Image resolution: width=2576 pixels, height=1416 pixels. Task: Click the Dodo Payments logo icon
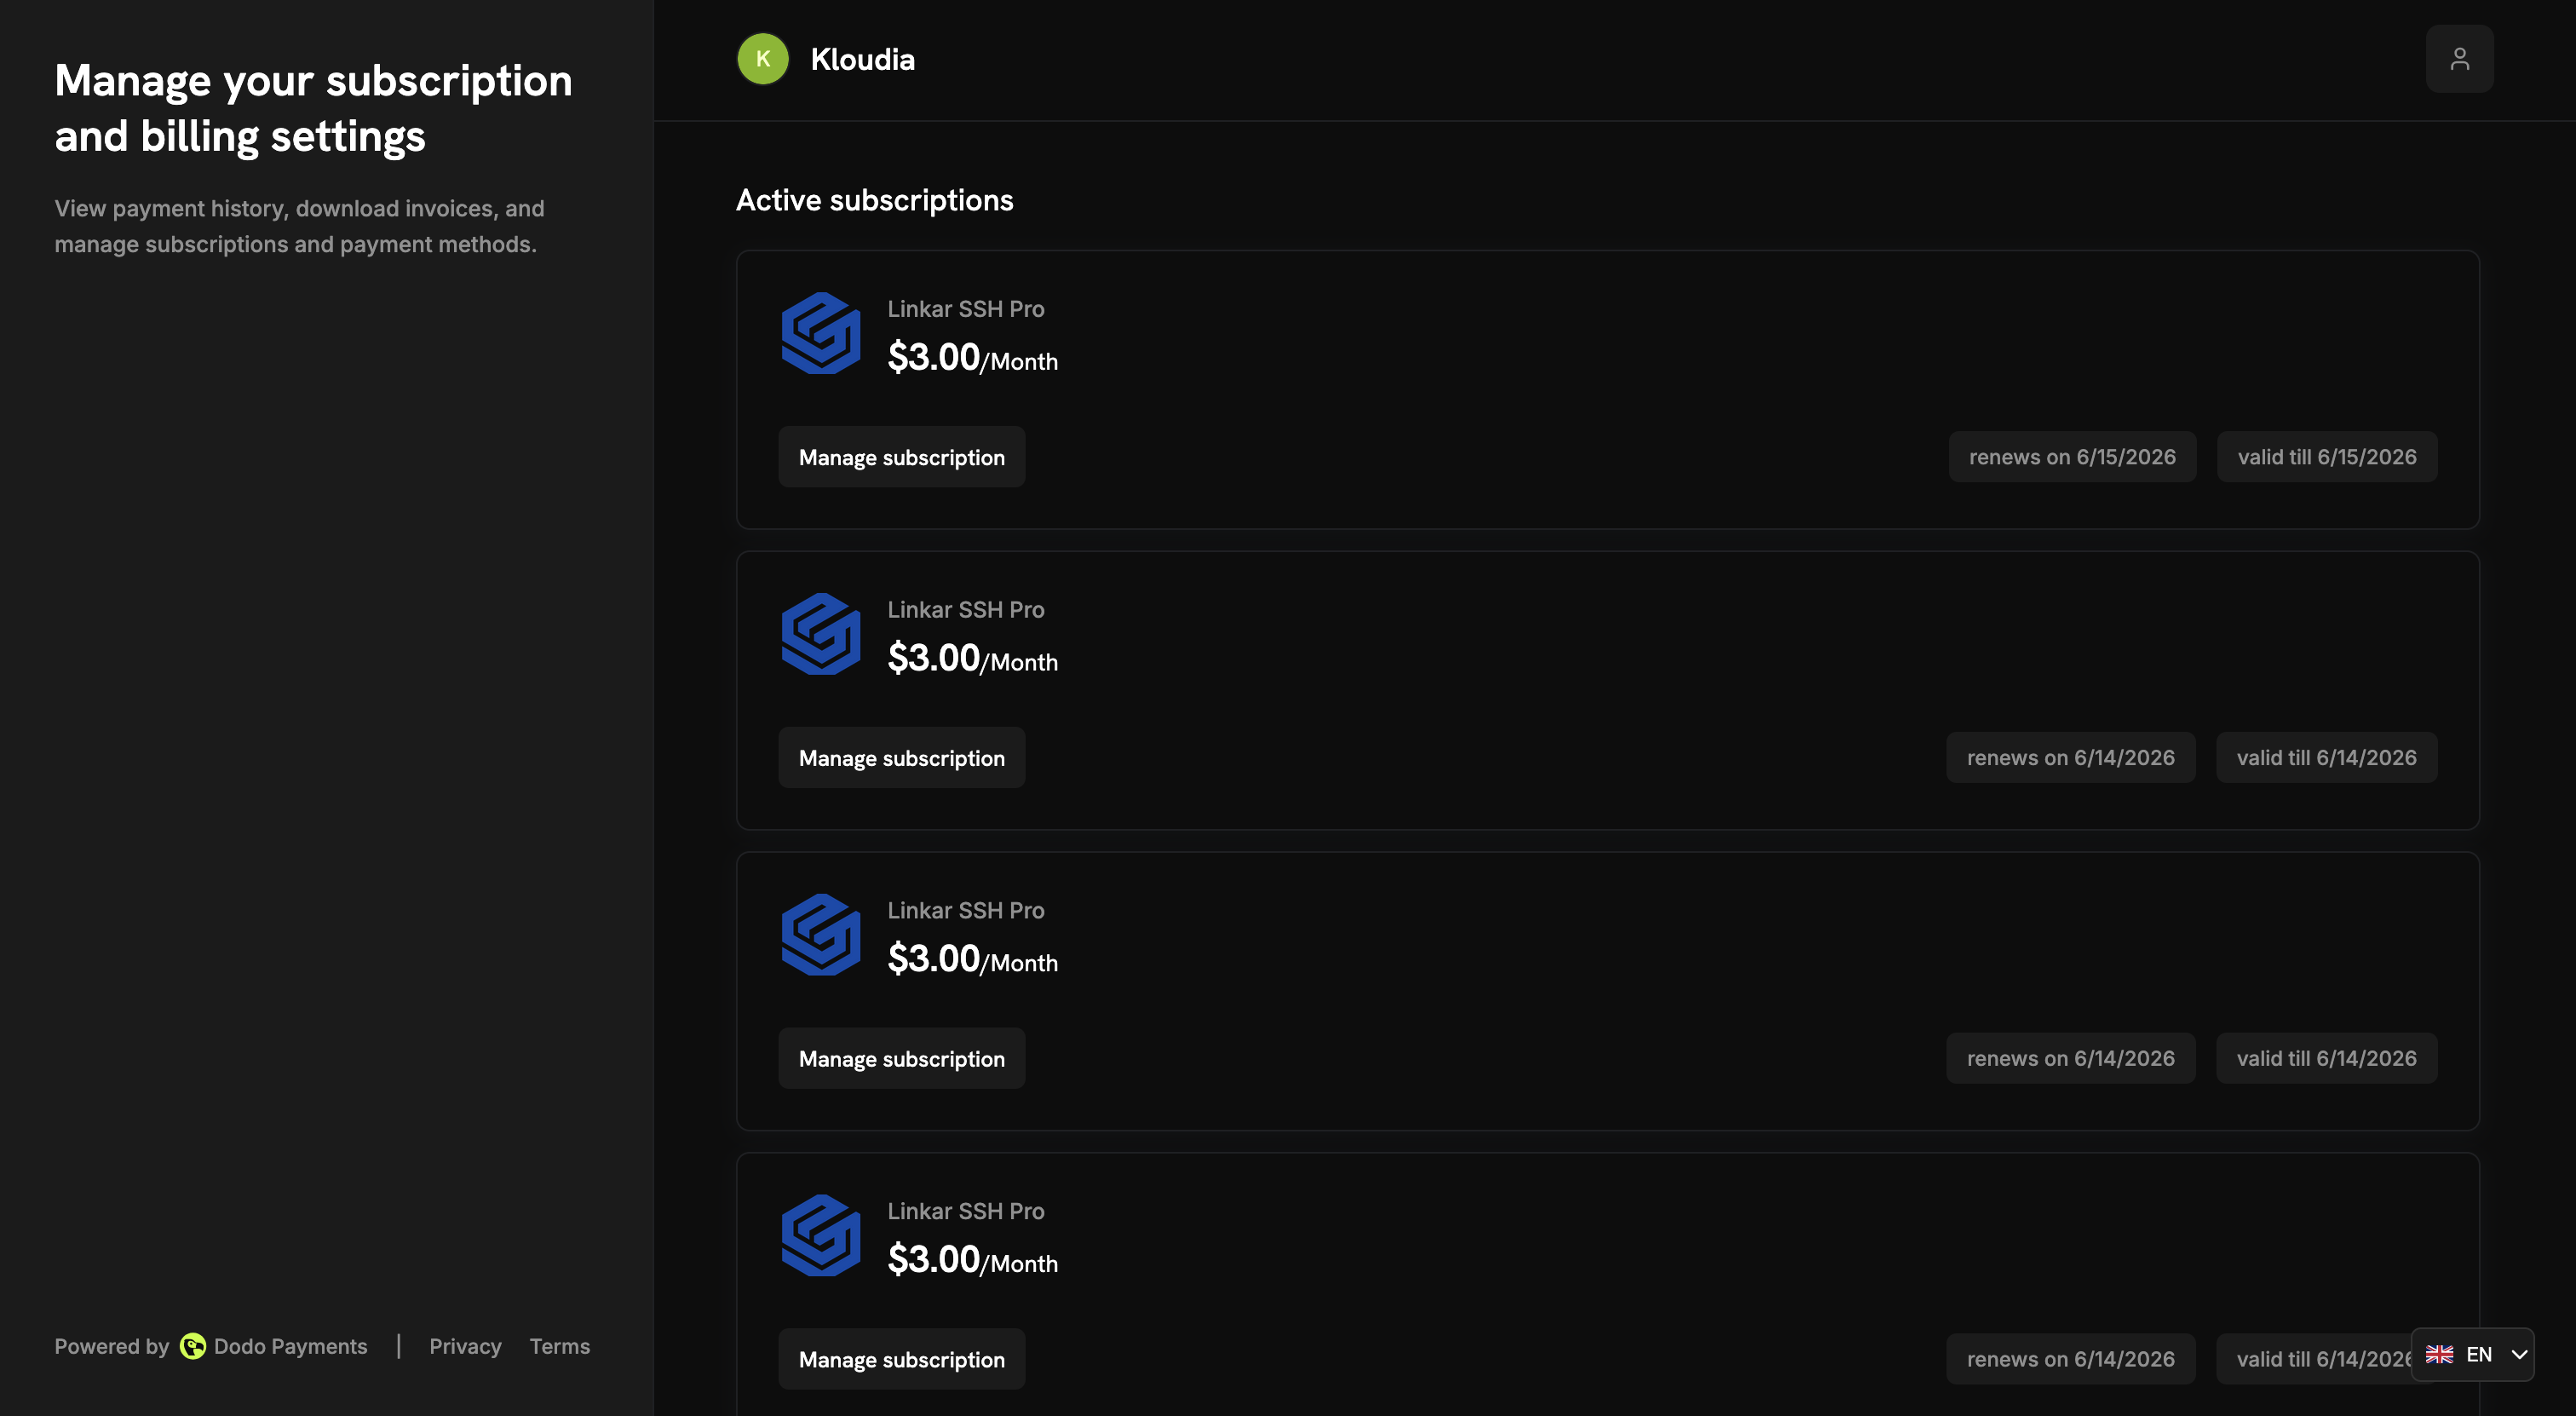[x=193, y=1346]
